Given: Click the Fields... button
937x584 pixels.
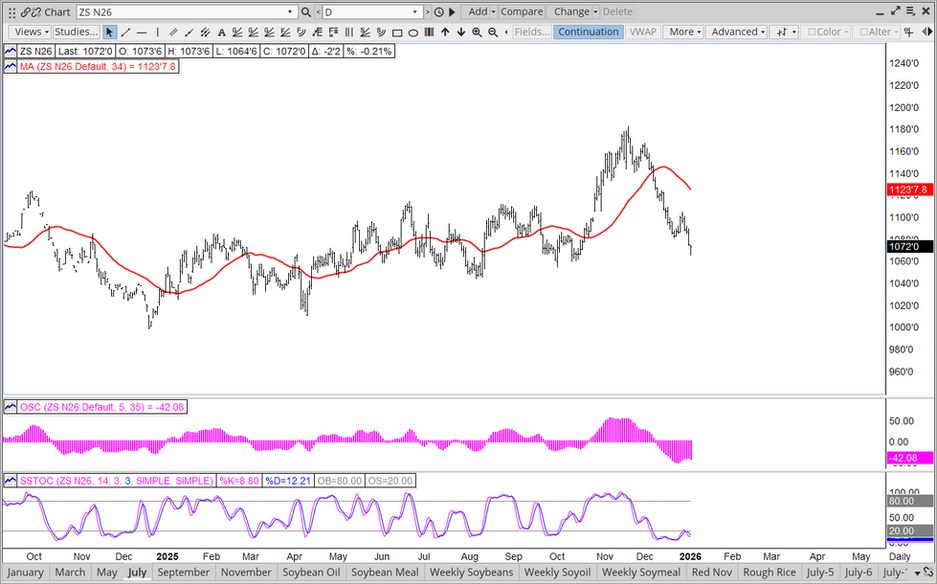Looking at the screenshot, I should [532, 32].
